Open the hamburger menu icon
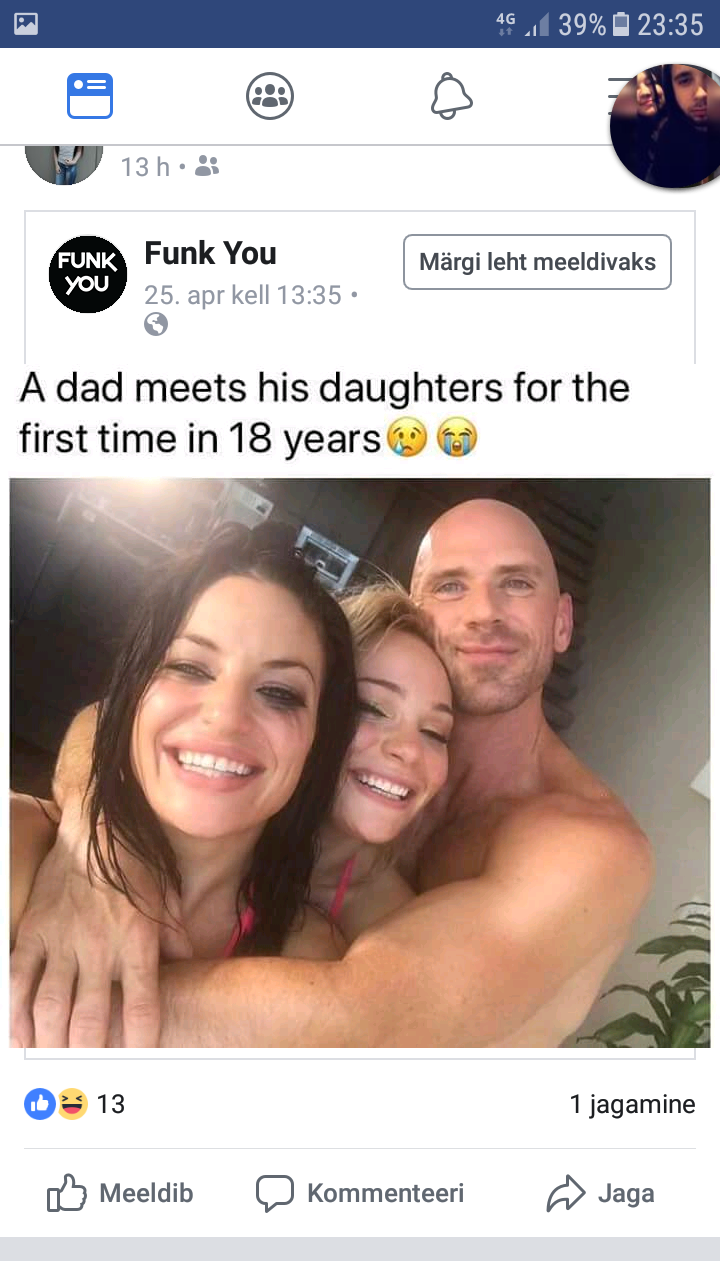This screenshot has width=720, height=1280. (622, 97)
